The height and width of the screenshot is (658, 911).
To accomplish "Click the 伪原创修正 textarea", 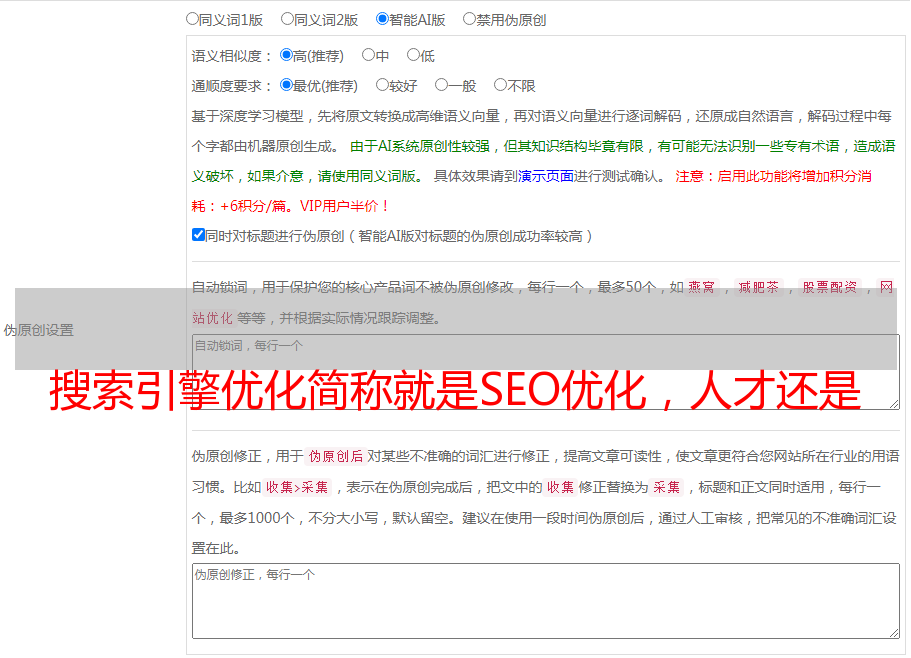I will pos(546,601).
